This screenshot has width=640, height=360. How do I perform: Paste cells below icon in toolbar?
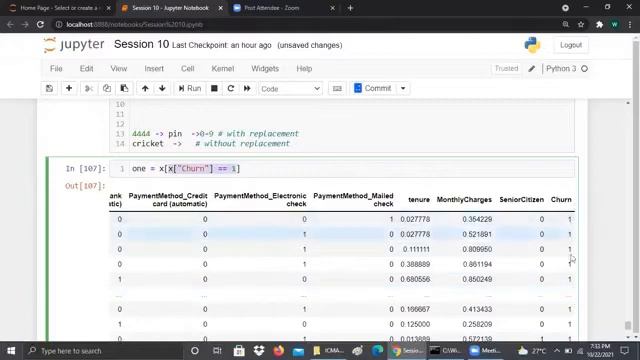[124, 88]
